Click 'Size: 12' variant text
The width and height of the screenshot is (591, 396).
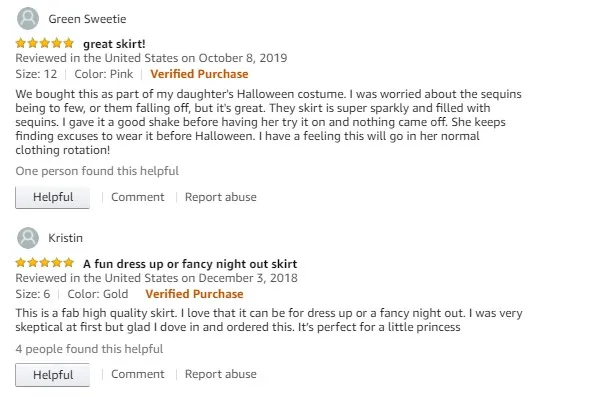click(x=36, y=74)
